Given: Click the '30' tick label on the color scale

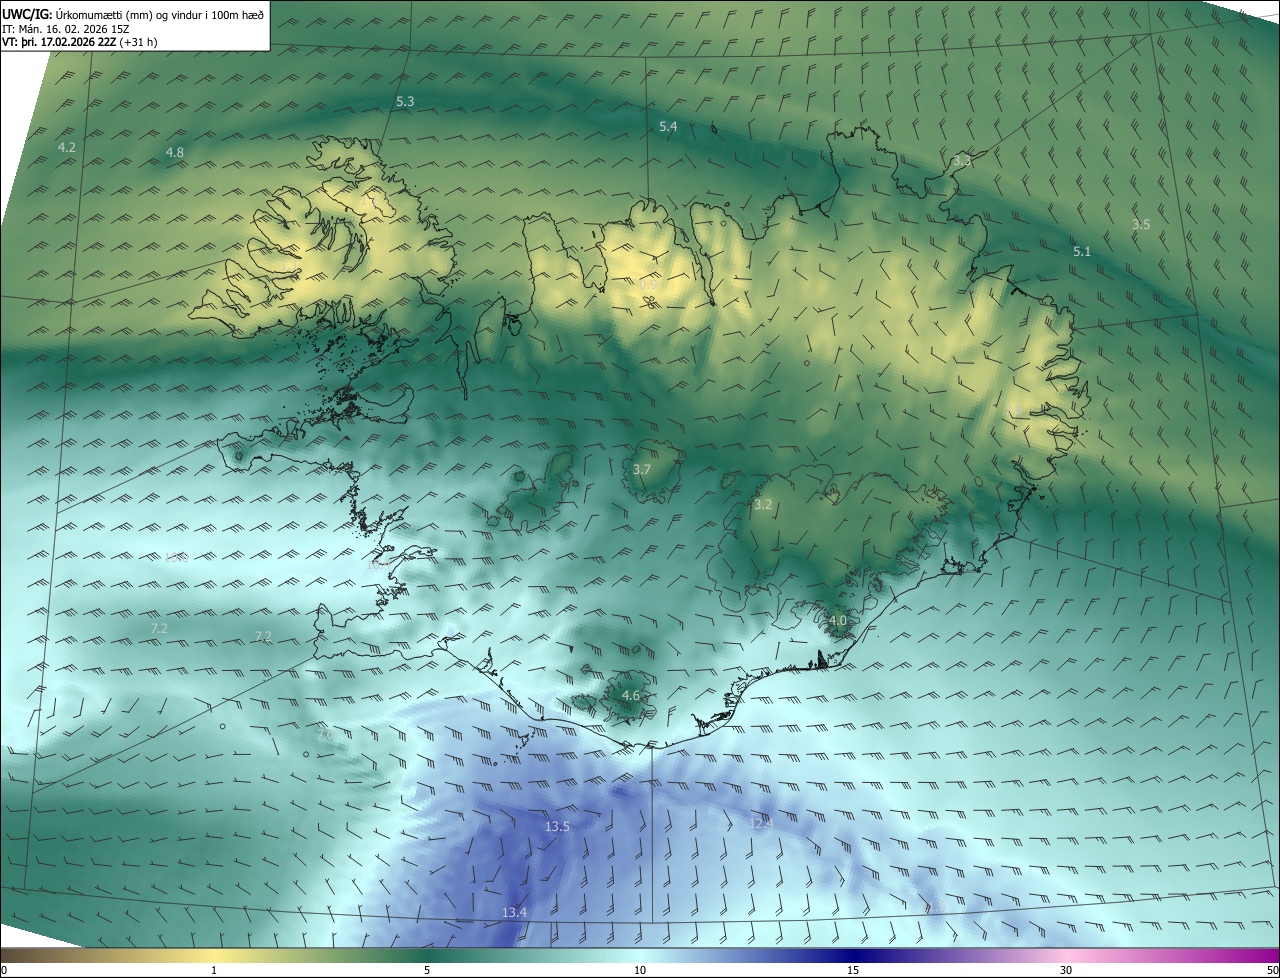Looking at the screenshot, I should pyautogui.click(x=1066, y=971).
